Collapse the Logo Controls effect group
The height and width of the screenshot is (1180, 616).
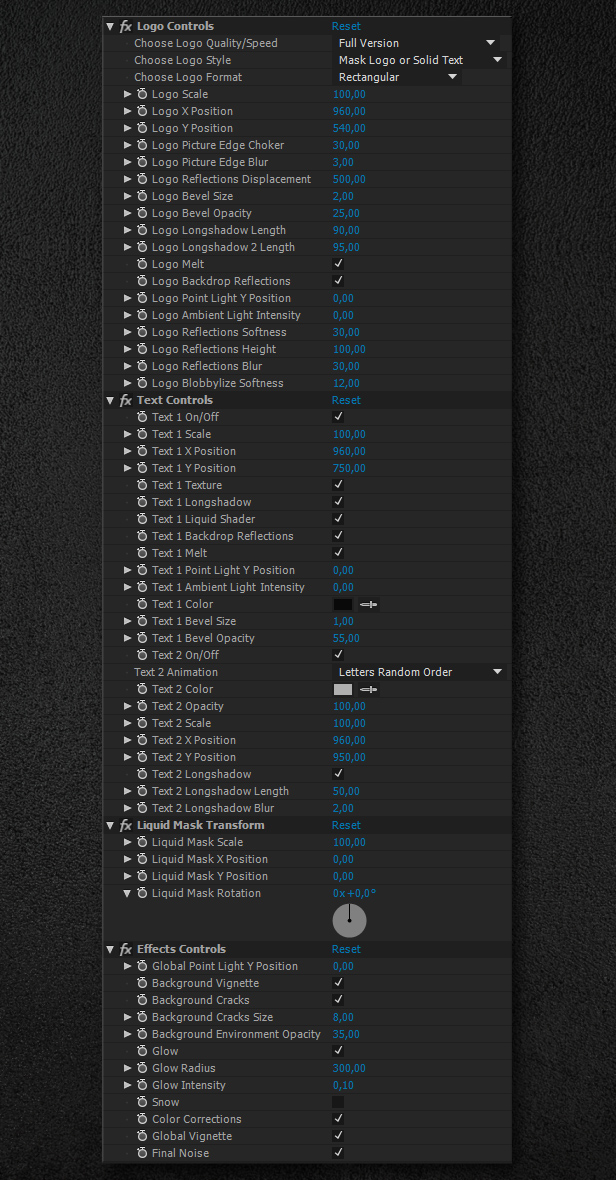pos(110,26)
